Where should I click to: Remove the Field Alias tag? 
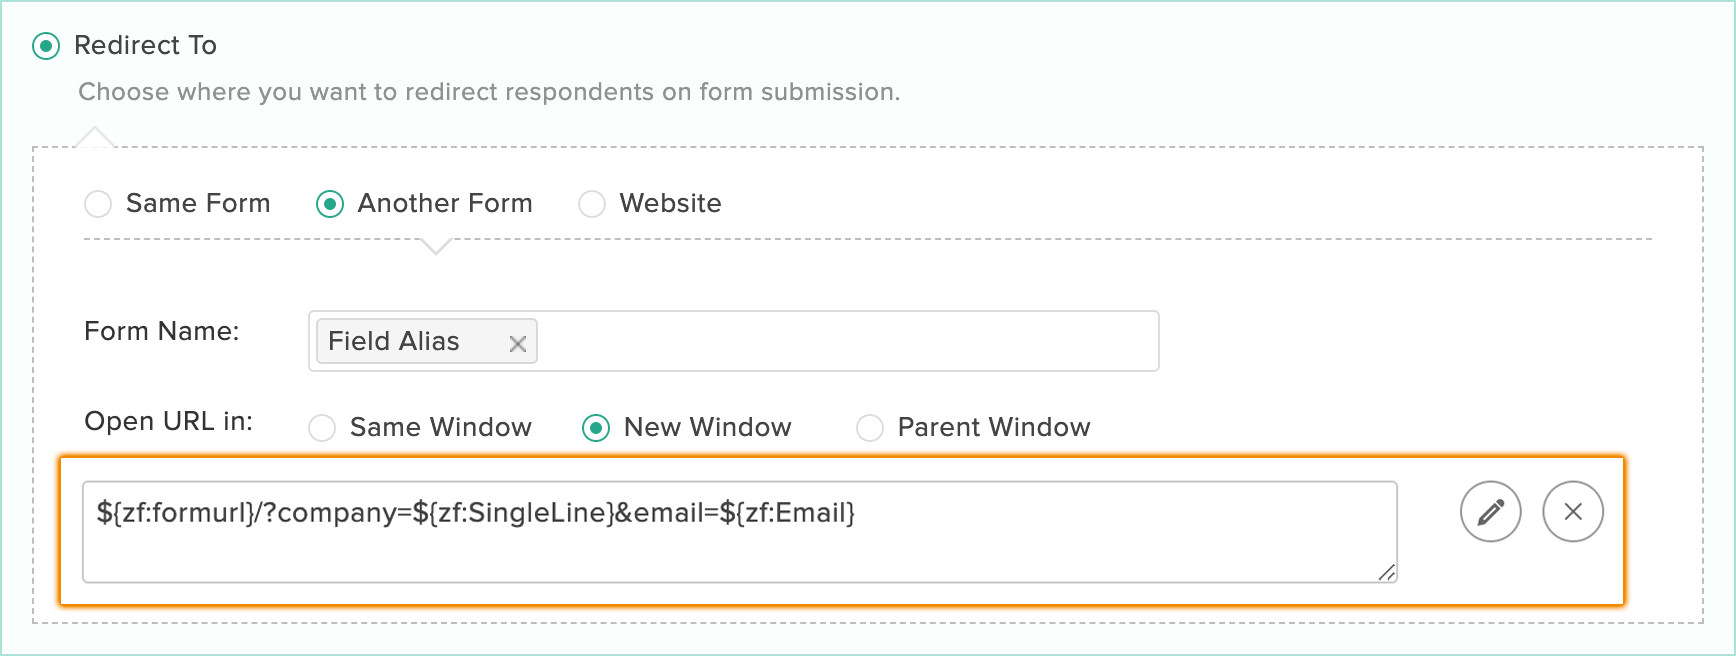[x=517, y=344]
